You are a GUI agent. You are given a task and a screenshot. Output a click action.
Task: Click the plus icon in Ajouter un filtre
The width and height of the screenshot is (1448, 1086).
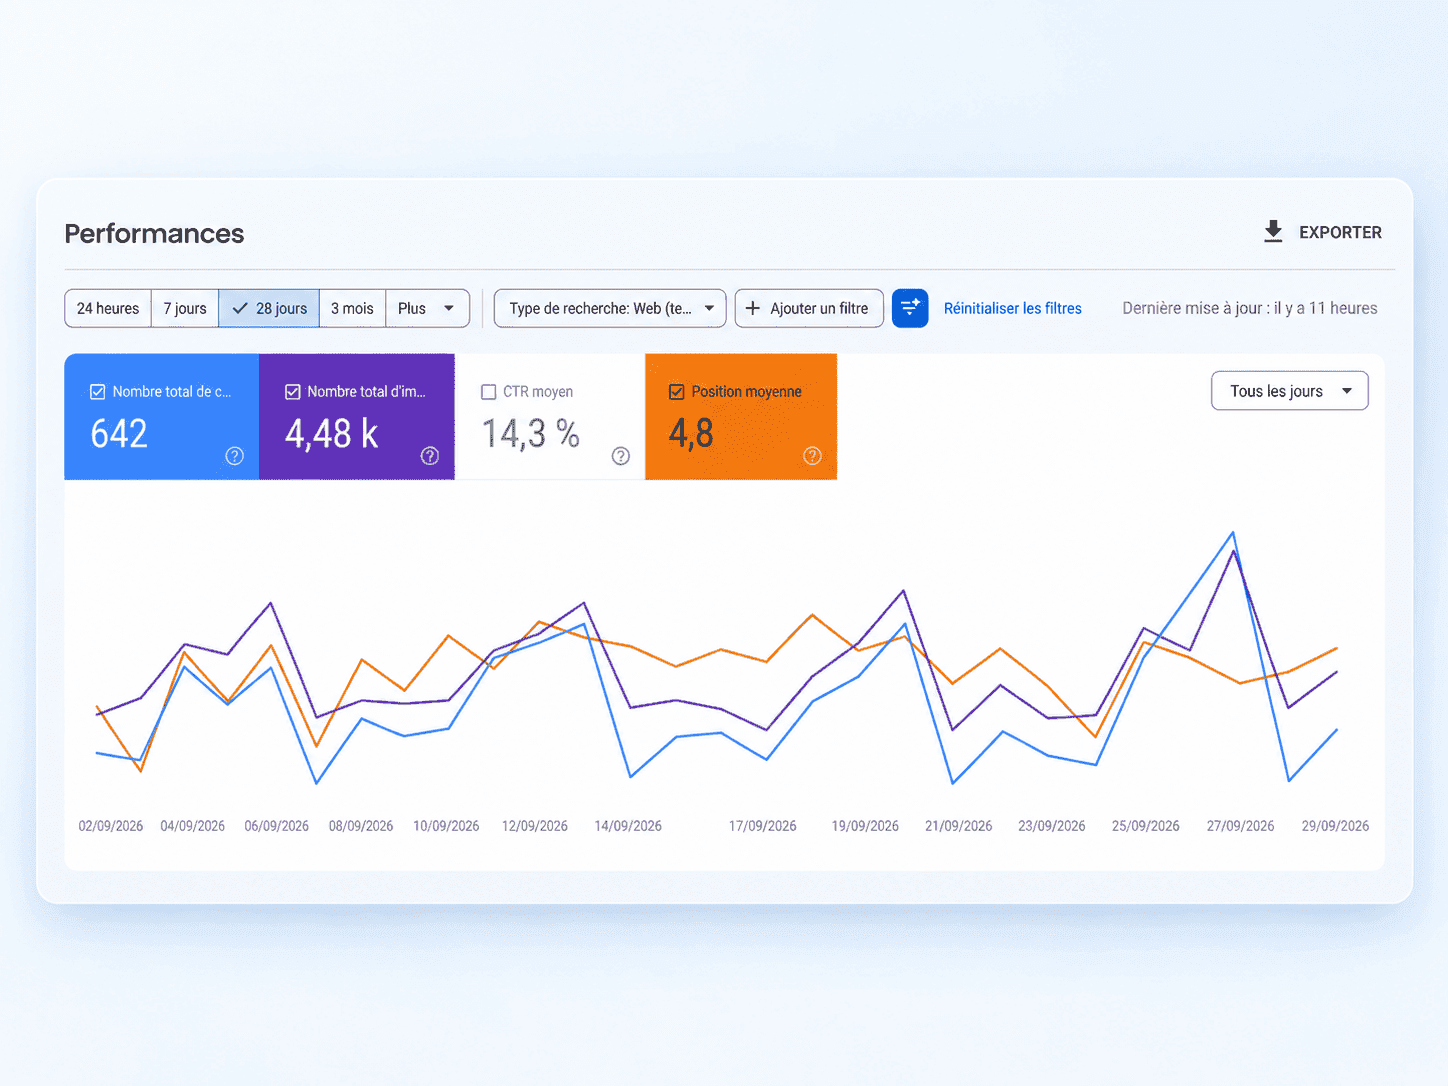753,308
